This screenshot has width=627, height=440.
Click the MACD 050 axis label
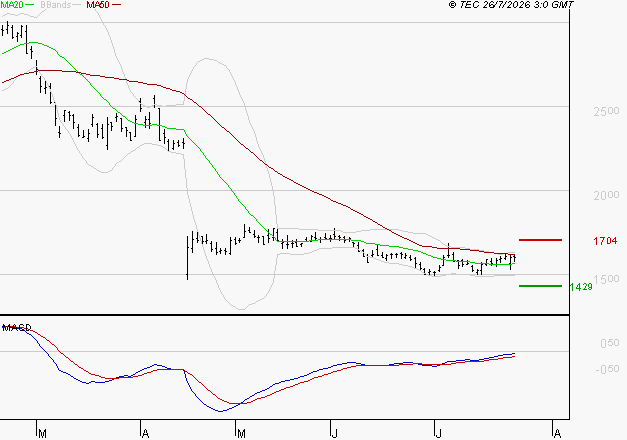tap(609, 343)
